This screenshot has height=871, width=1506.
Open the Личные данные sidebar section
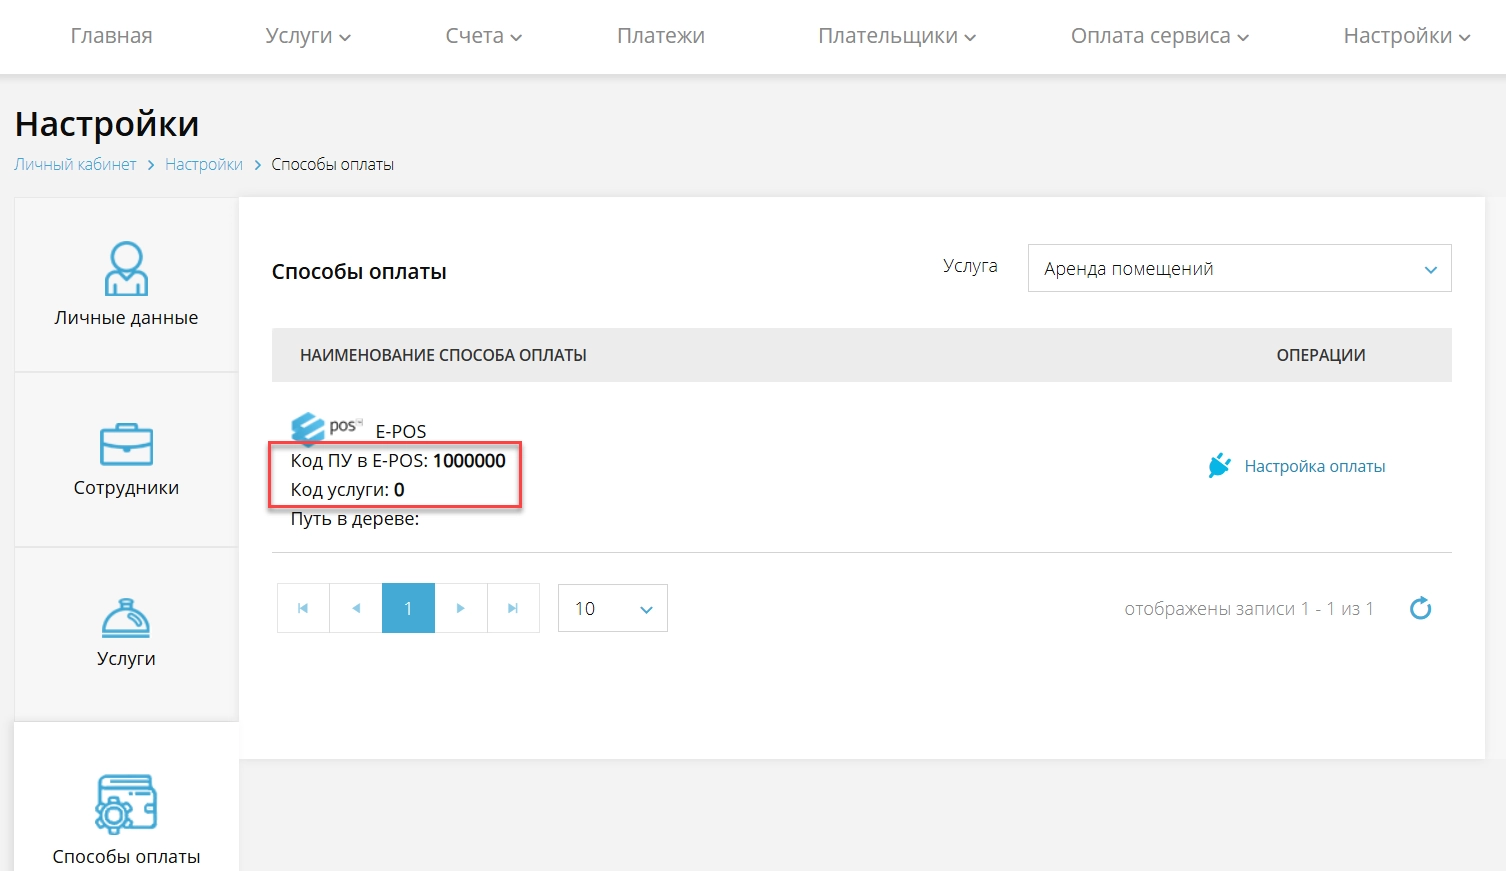126,284
